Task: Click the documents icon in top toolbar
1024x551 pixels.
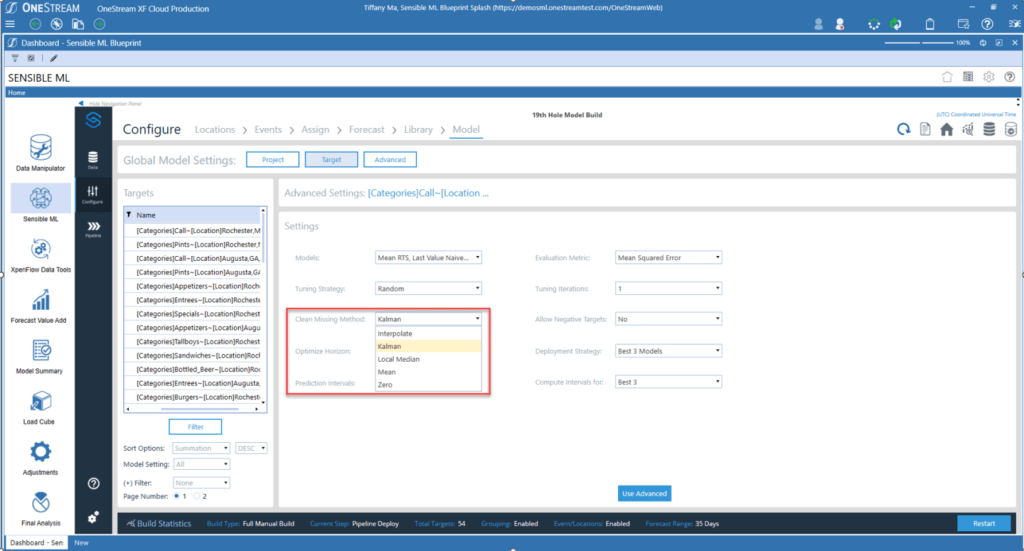Action: pos(78,24)
